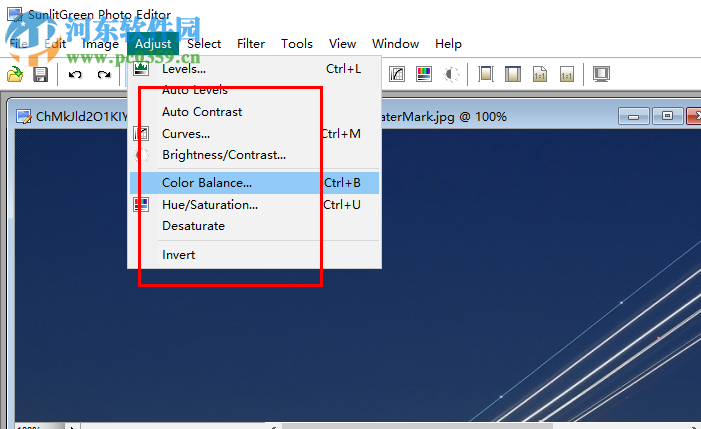The height and width of the screenshot is (429, 701).
Task: Click the fit-to-window icon with brackets
Action: pyautogui.click(x=486, y=74)
